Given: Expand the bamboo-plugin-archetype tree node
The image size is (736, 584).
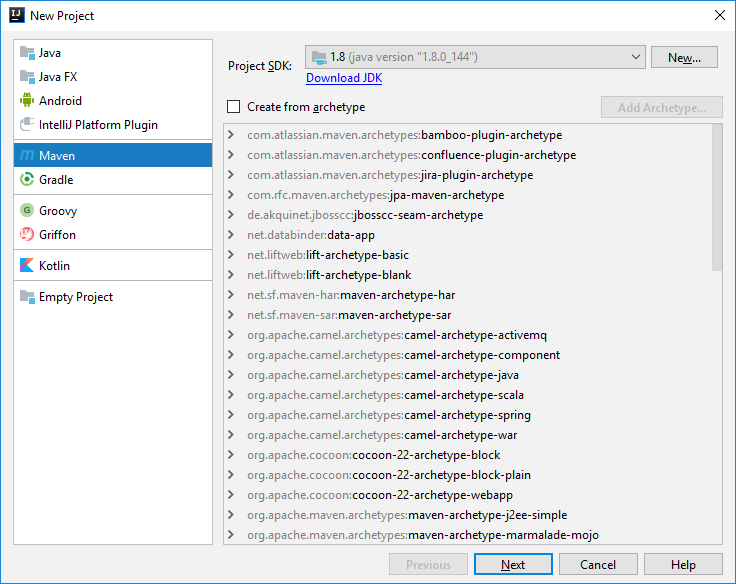Looking at the screenshot, I should (x=232, y=135).
